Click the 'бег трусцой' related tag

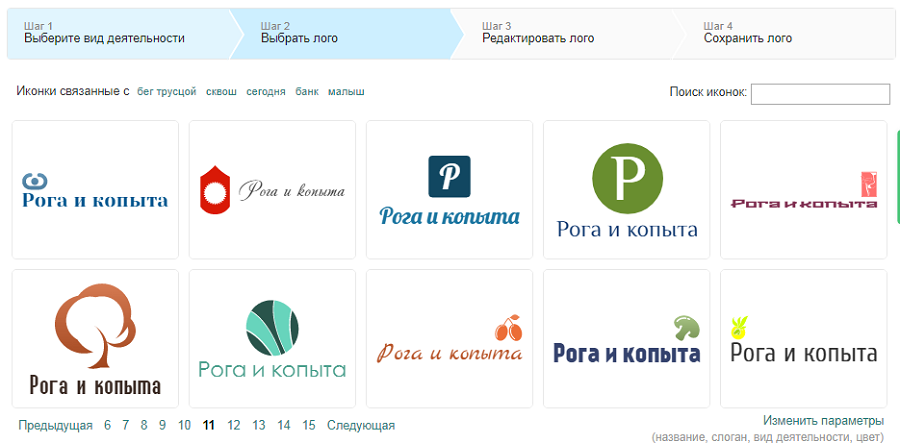(x=167, y=92)
